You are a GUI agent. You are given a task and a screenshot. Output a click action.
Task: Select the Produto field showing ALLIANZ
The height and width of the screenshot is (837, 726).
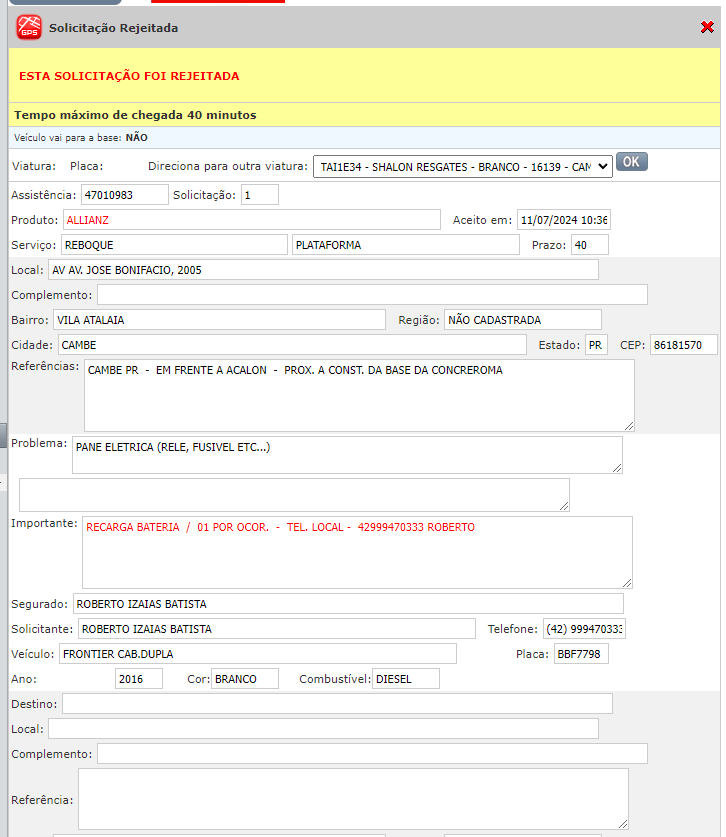(251, 220)
